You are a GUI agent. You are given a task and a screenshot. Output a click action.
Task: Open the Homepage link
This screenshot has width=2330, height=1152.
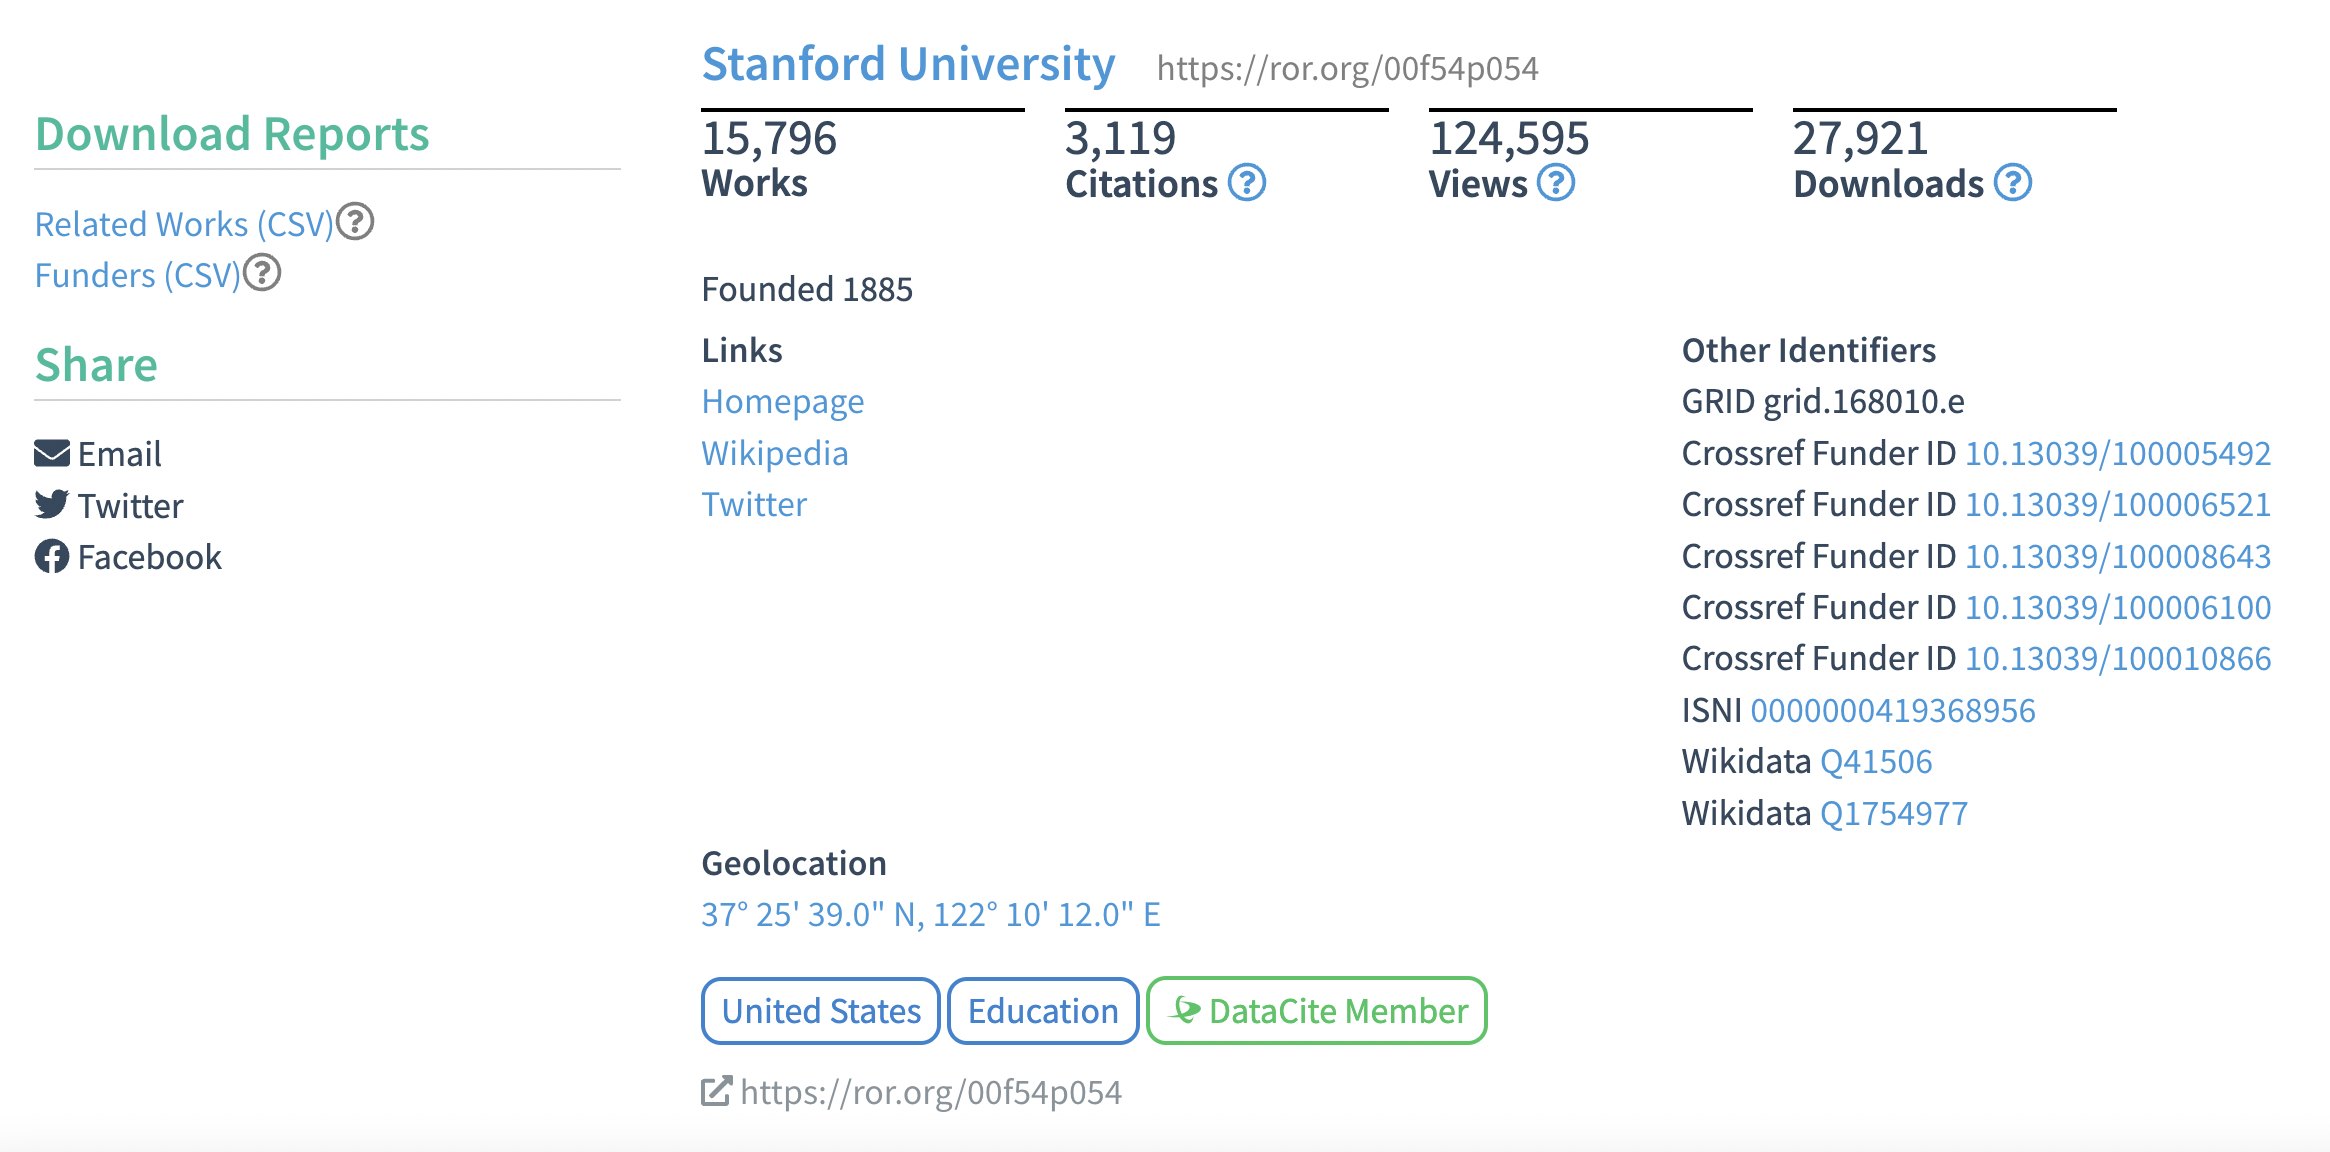(x=782, y=402)
